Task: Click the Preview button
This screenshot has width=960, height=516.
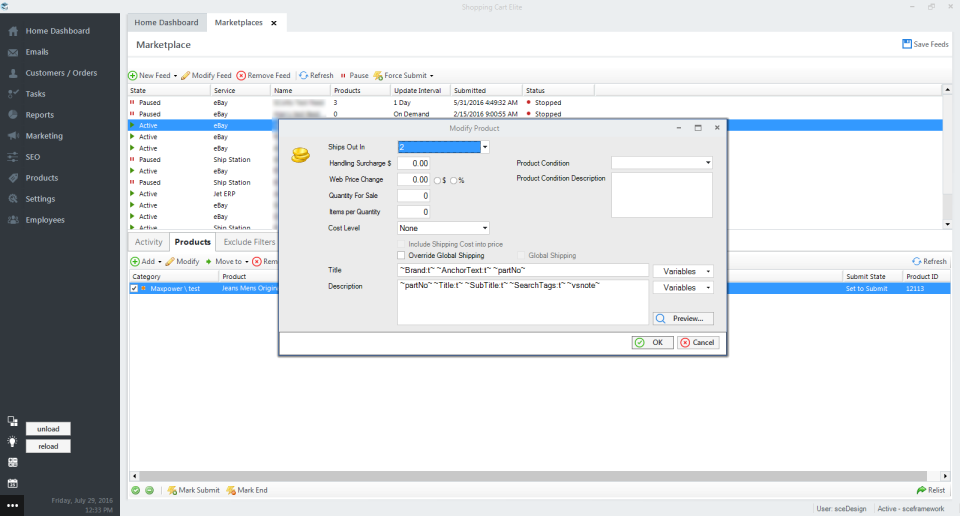Action: point(683,319)
